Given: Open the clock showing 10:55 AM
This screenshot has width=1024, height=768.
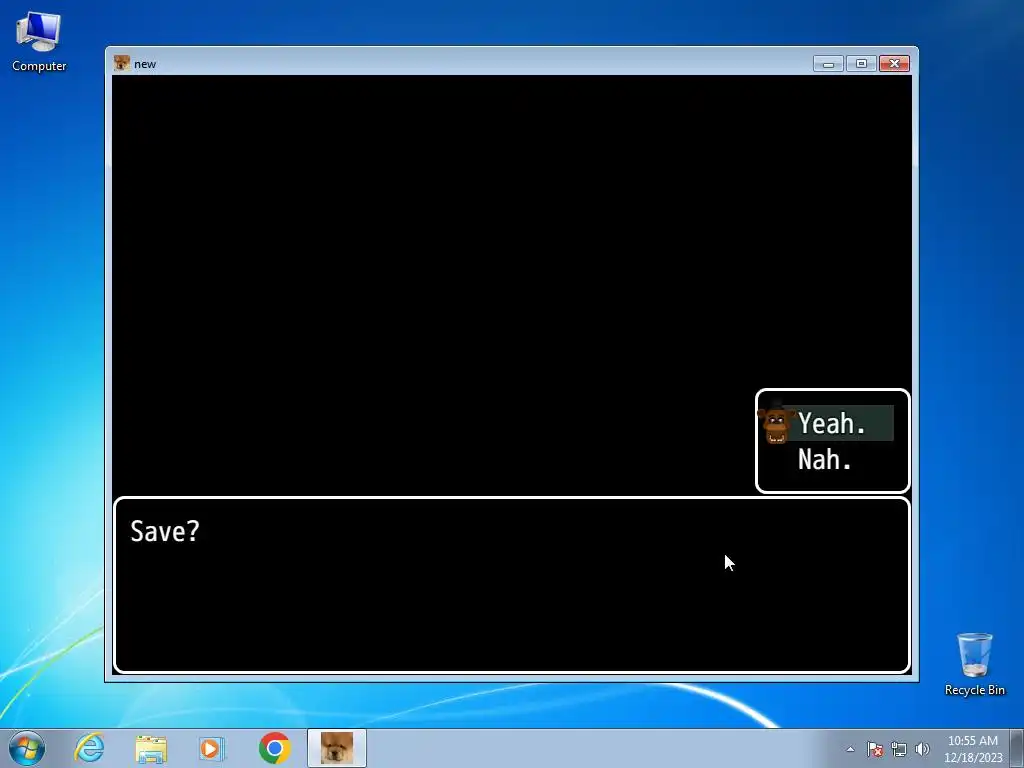Looking at the screenshot, I should (972, 749).
